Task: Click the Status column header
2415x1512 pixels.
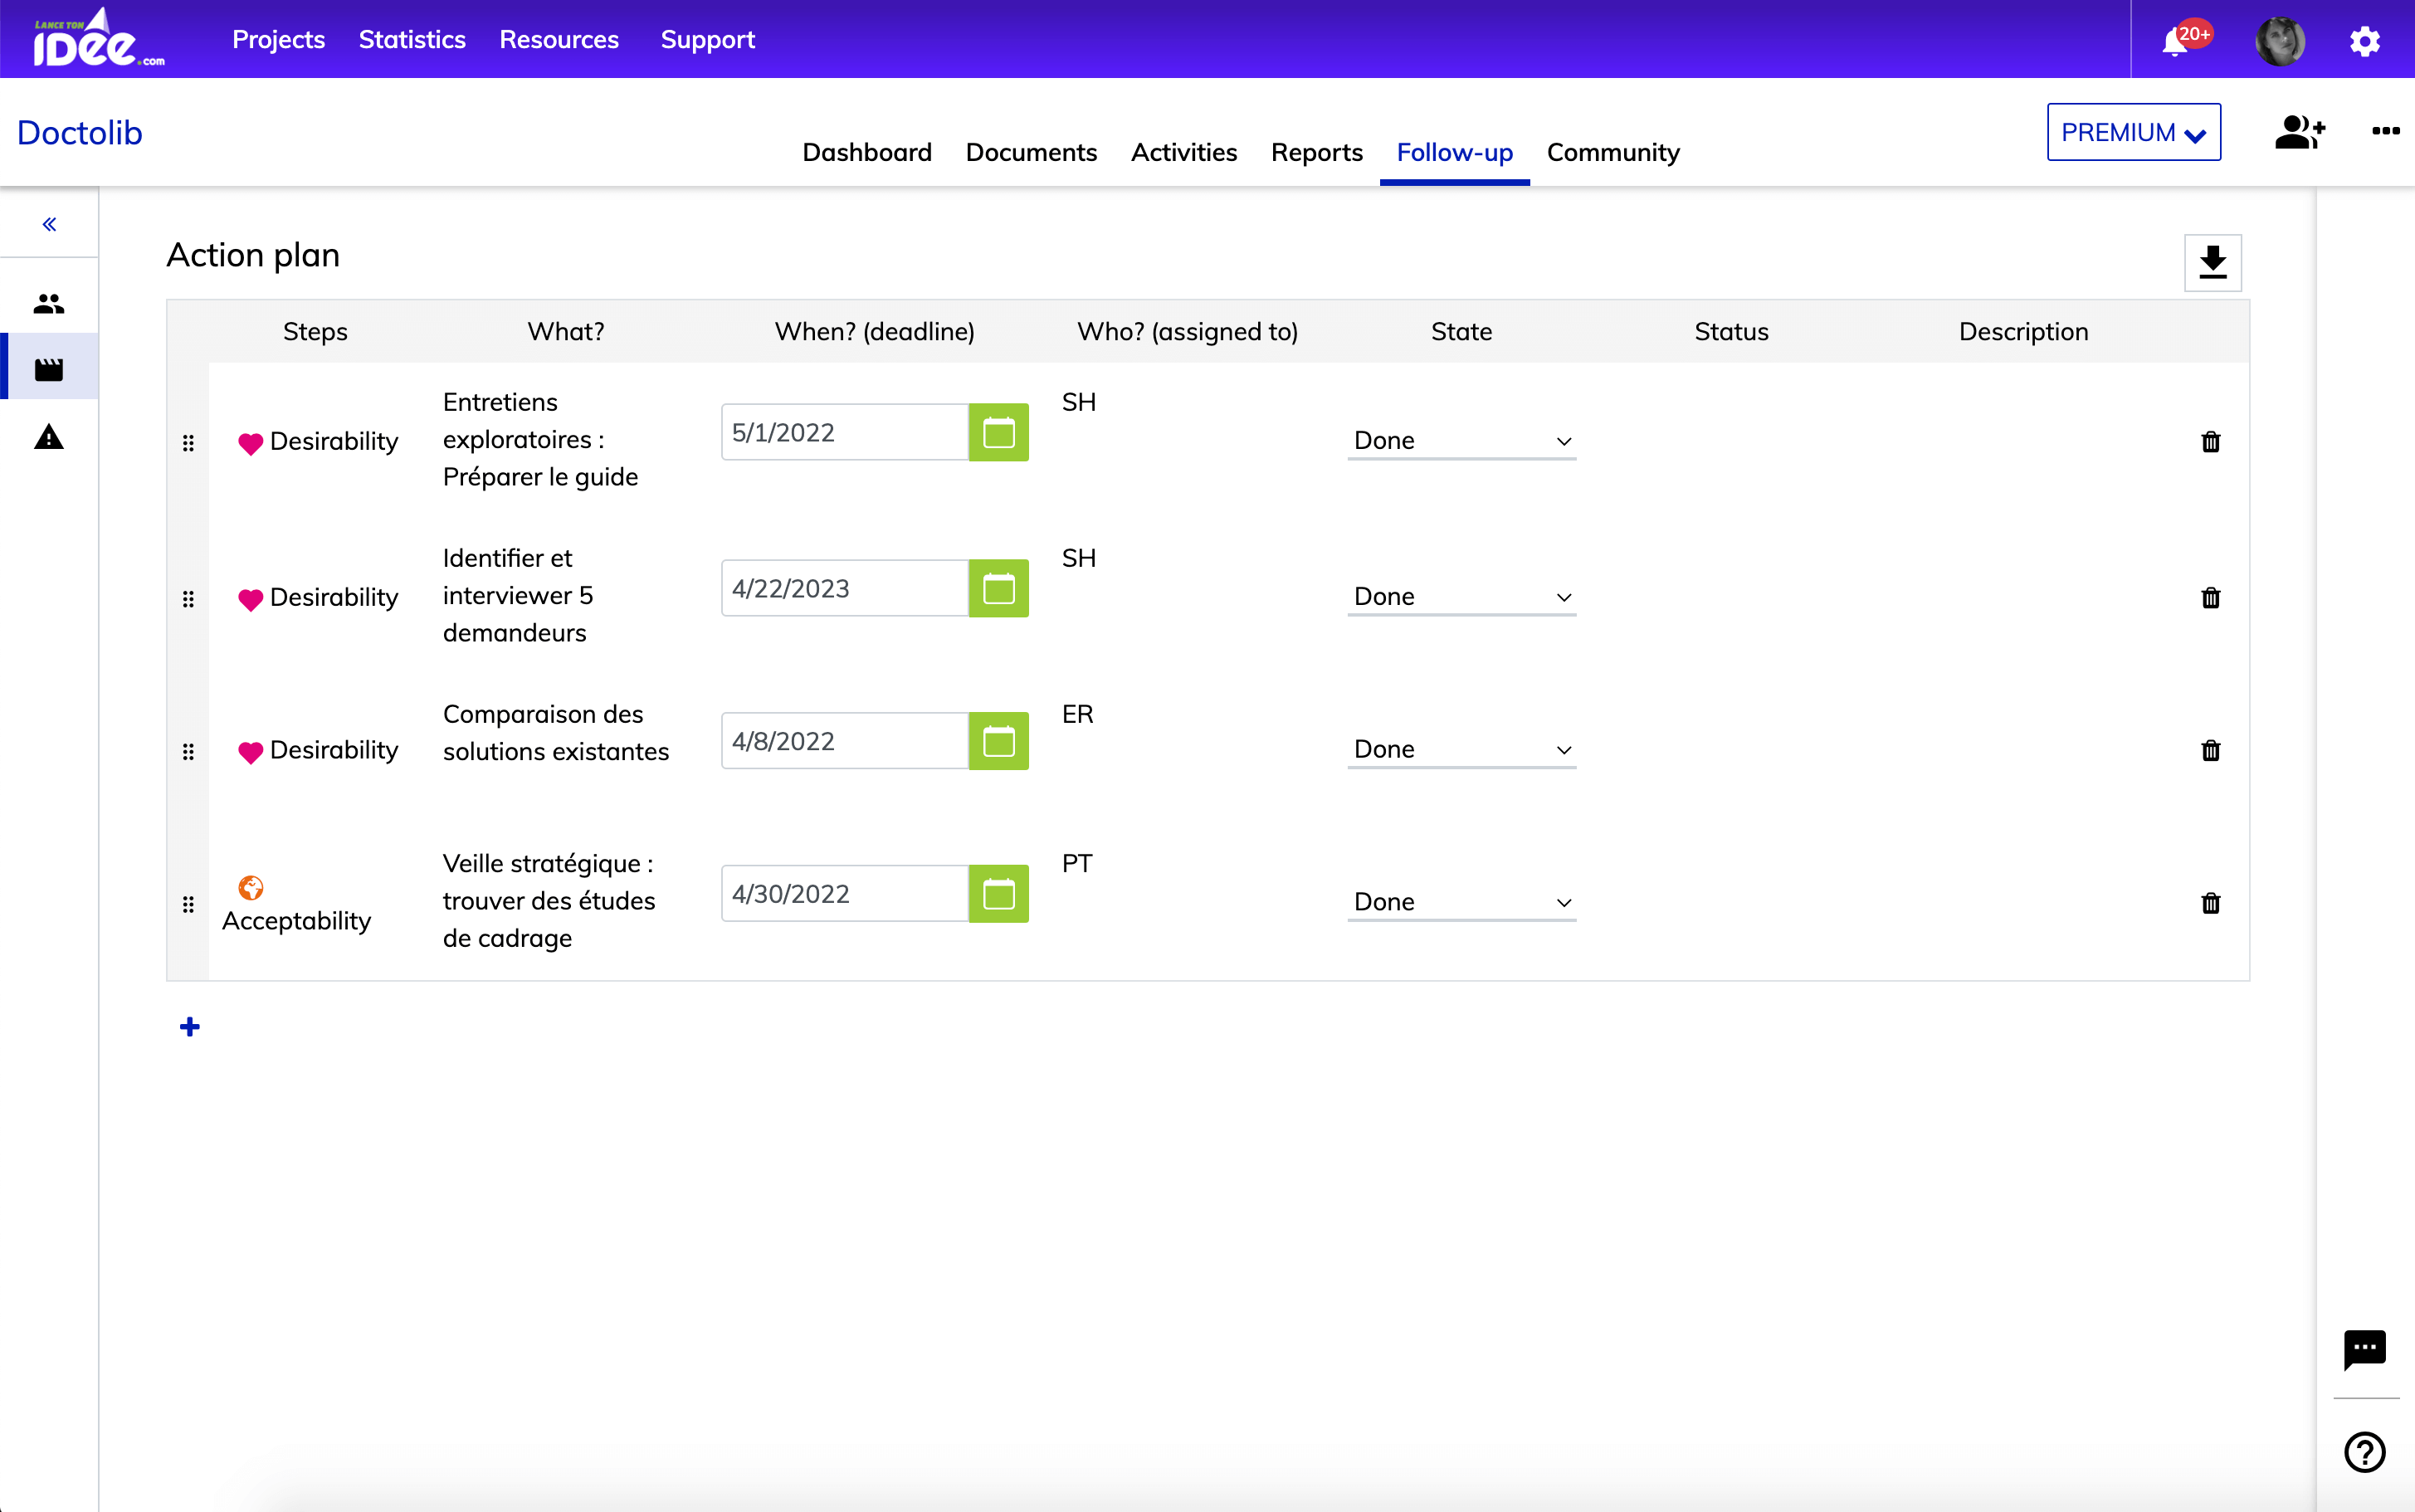Action: pyautogui.click(x=1731, y=332)
